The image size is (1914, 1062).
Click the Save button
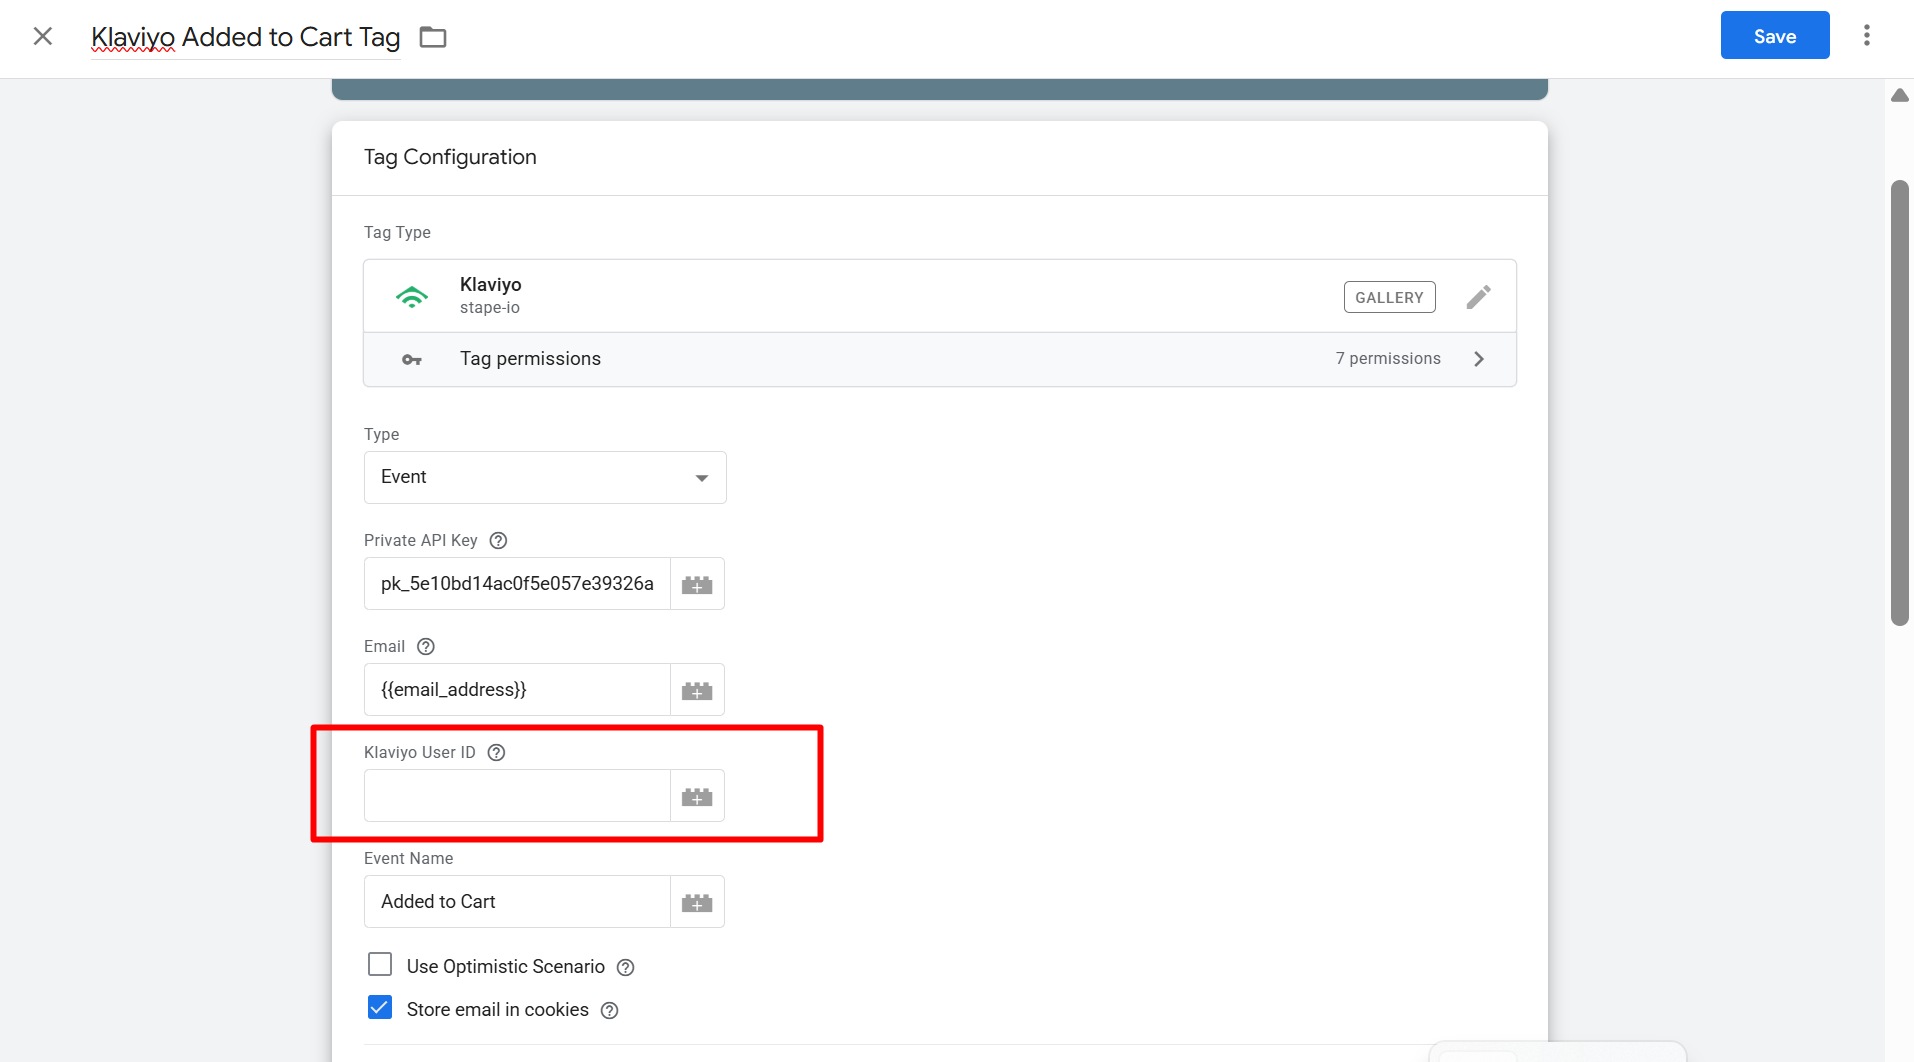[1774, 36]
